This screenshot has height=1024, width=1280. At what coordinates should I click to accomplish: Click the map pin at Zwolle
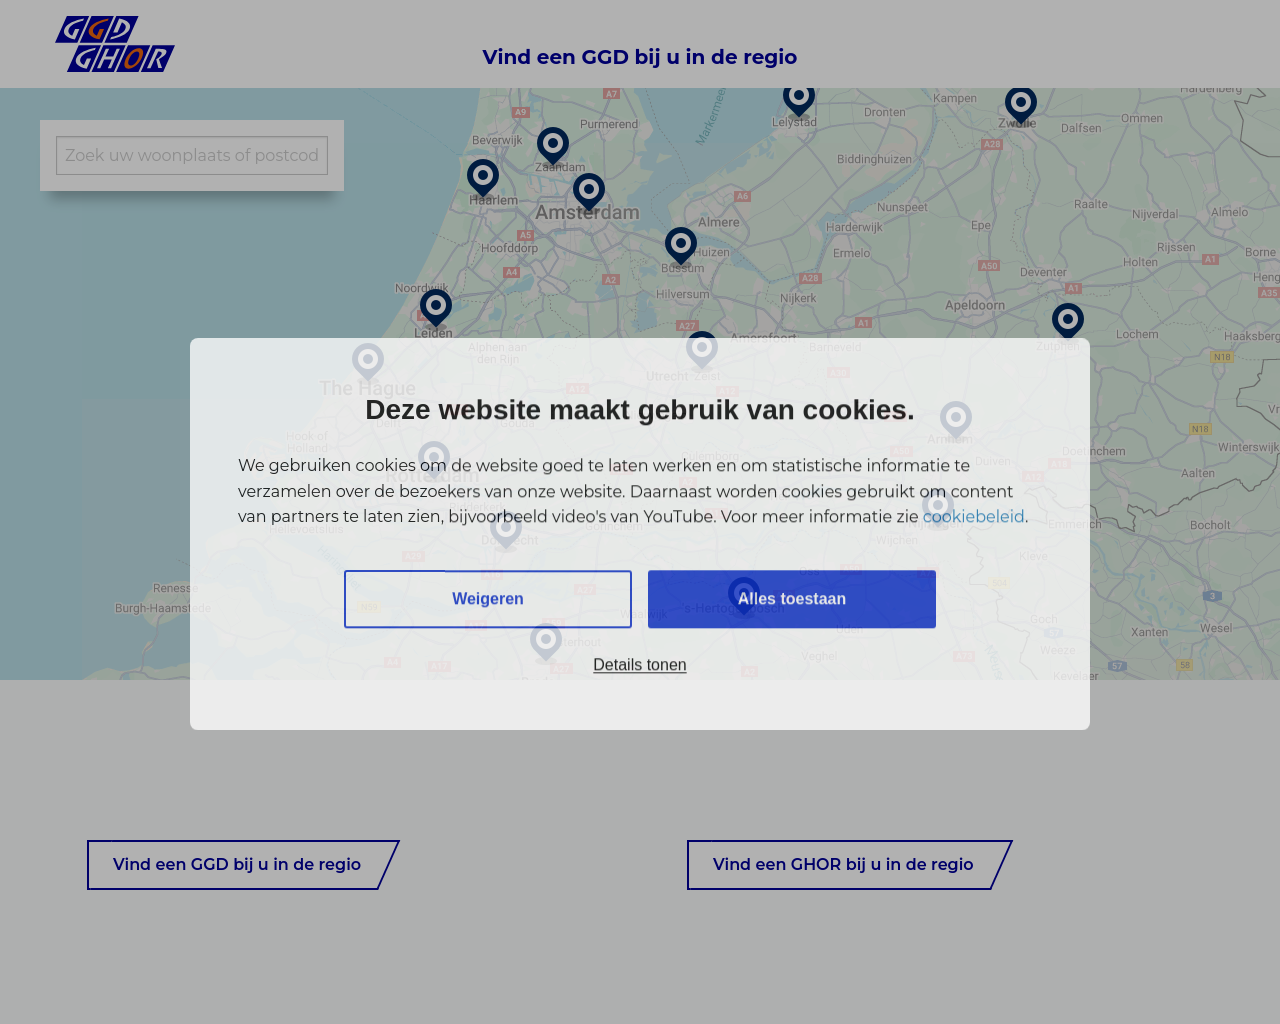1021,106
